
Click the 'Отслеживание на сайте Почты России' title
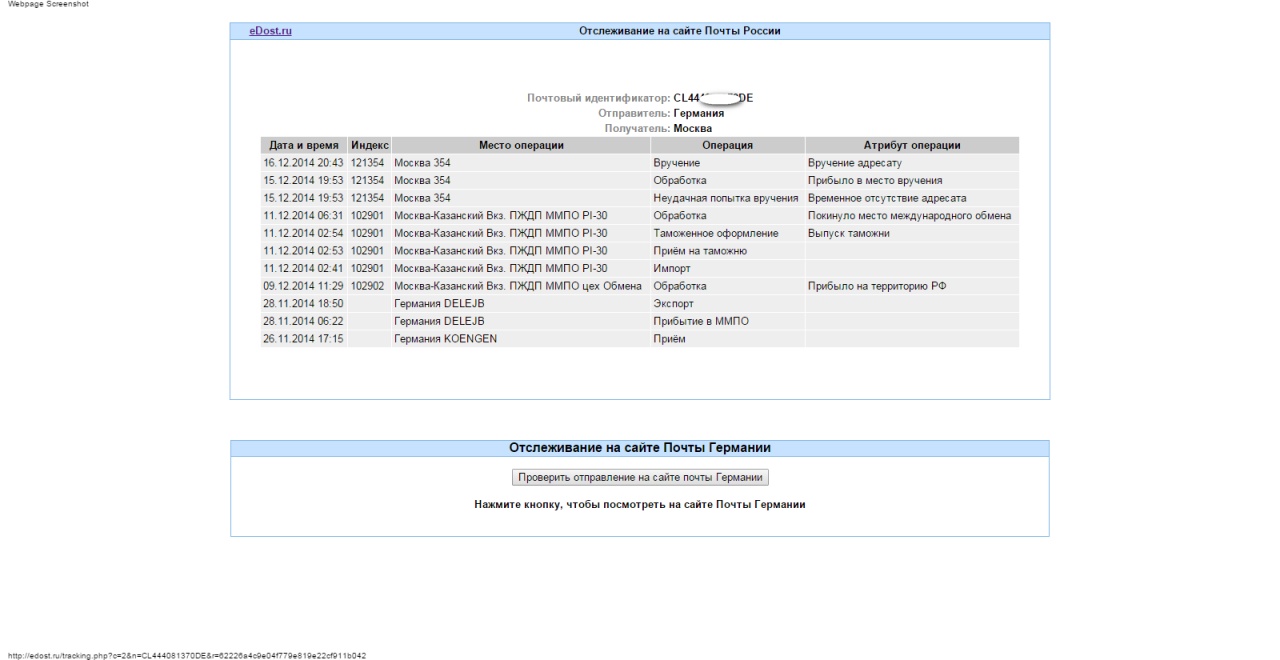679,31
